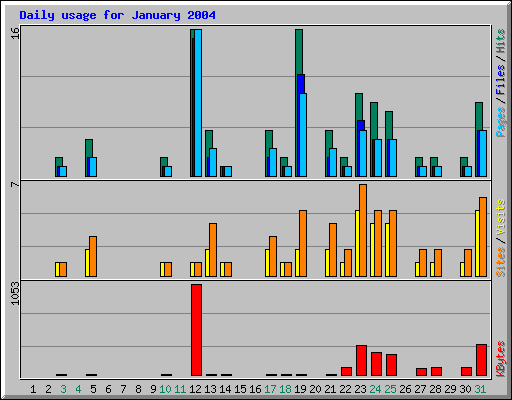Image resolution: width=512 pixels, height=400 pixels.
Task: Click the "Pages" legend label
Action: [x=501, y=122]
